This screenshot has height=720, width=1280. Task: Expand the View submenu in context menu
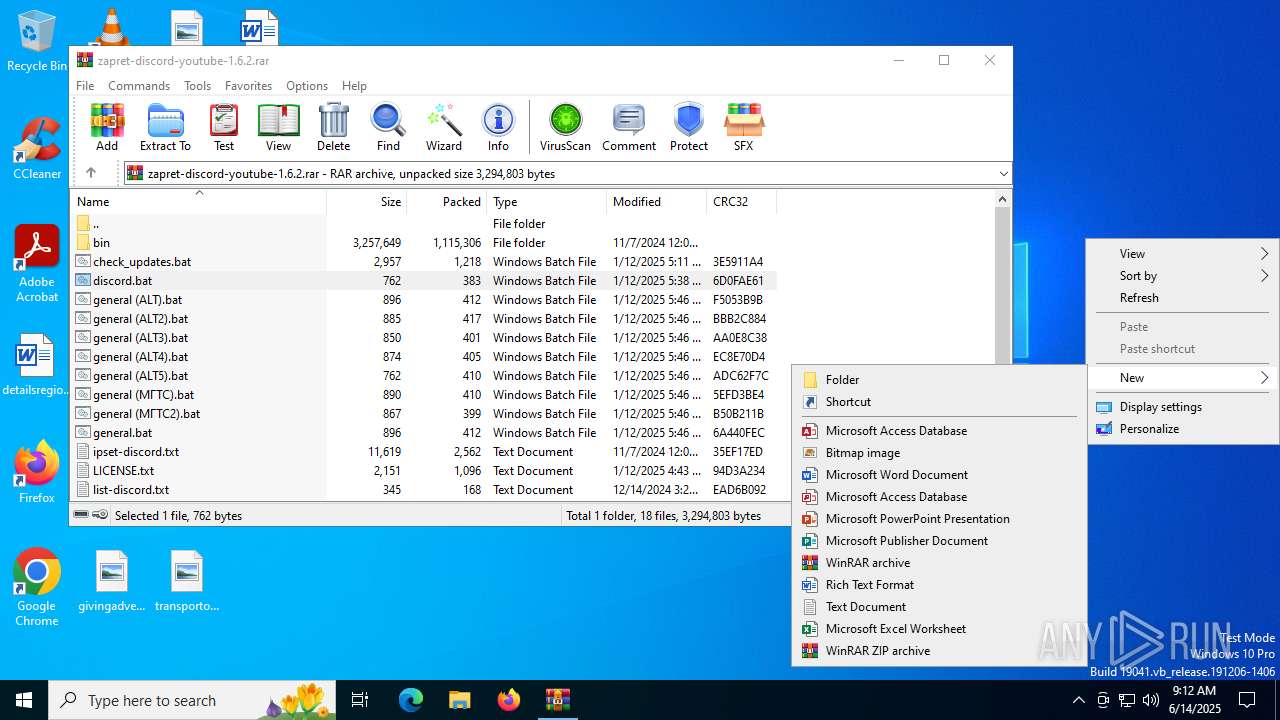point(1183,254)
